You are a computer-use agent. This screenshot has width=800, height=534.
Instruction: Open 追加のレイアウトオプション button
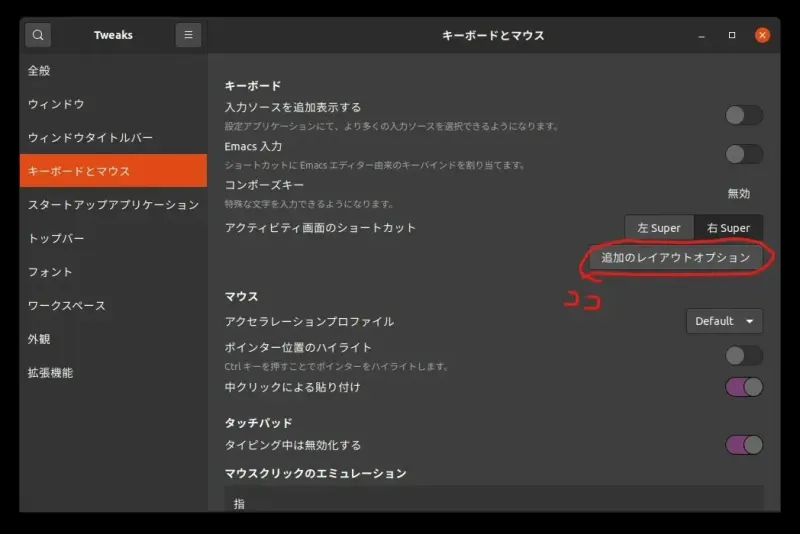click(x=675, y=258)
